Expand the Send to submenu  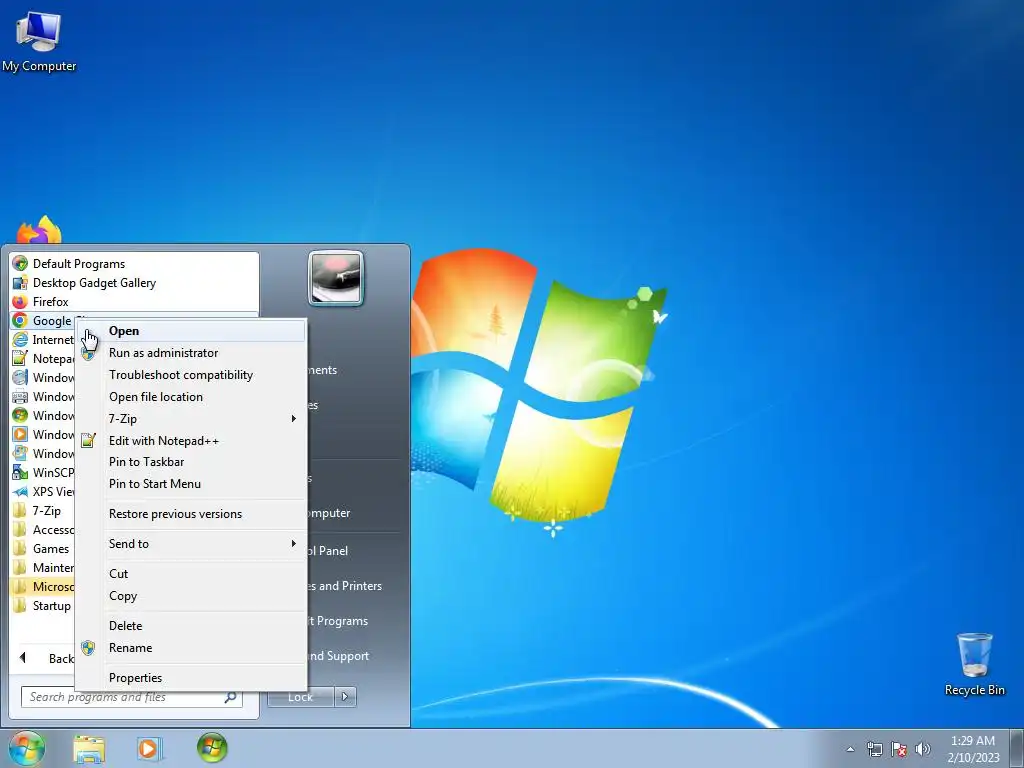(191, 543)
